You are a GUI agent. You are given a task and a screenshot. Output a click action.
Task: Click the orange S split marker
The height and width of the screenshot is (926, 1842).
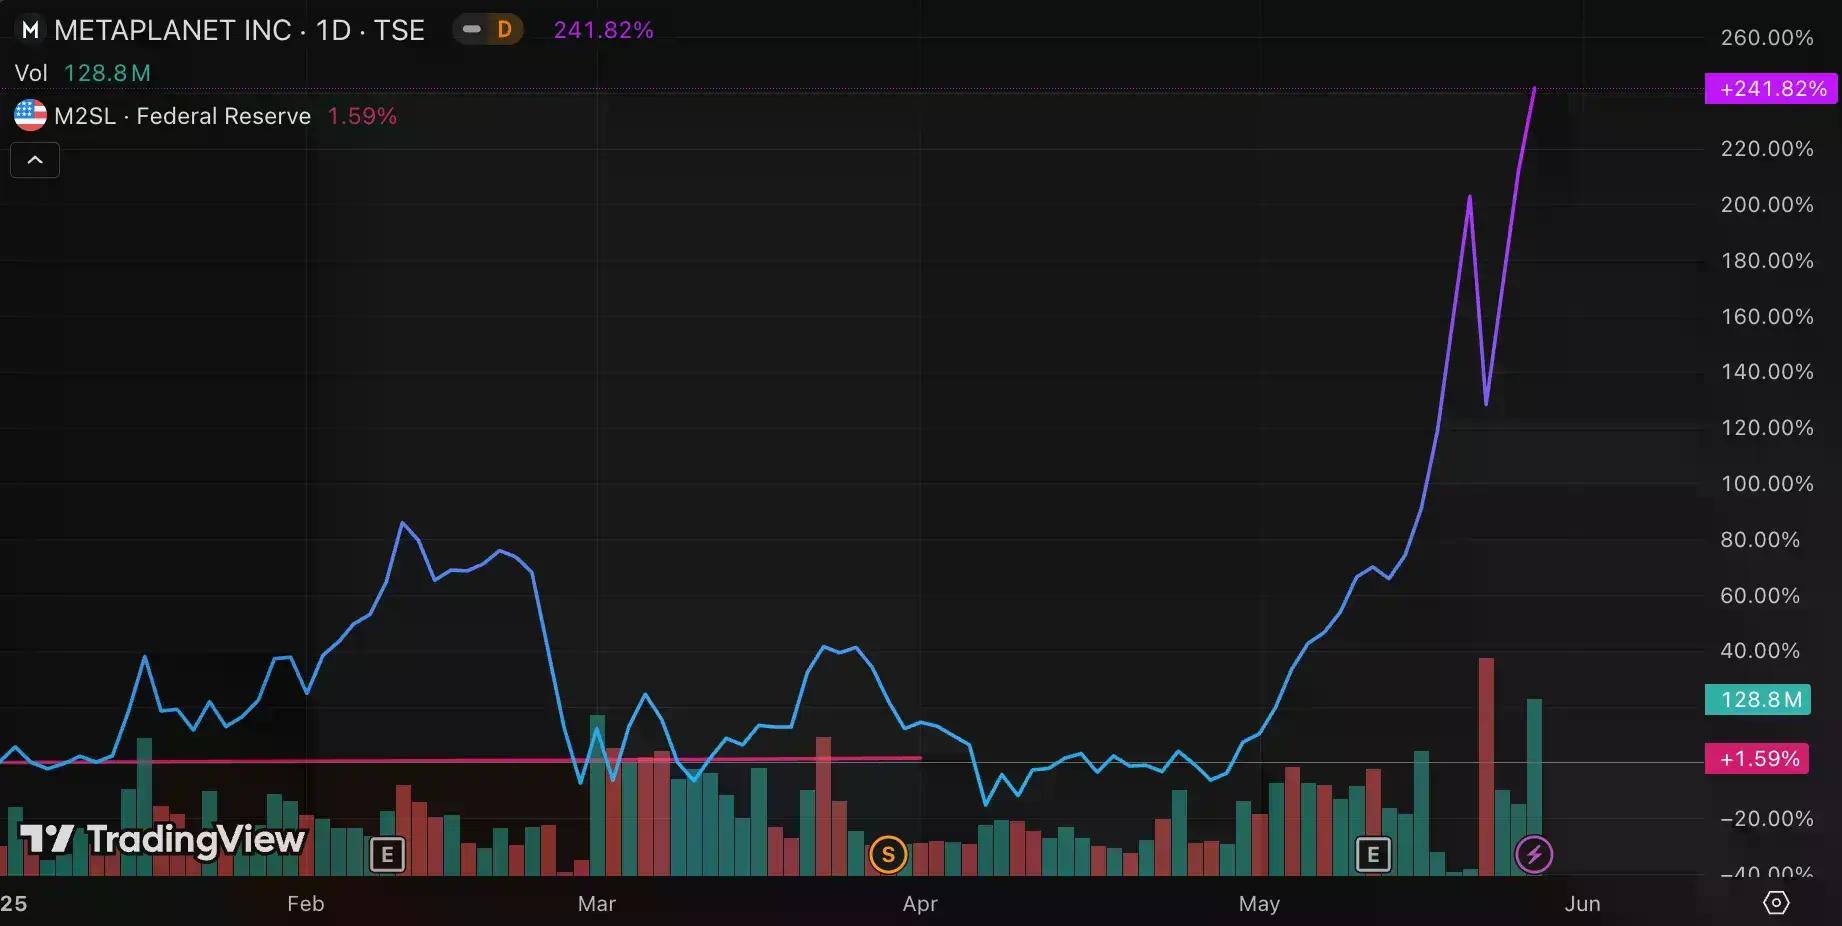click(x=888, y=855)
